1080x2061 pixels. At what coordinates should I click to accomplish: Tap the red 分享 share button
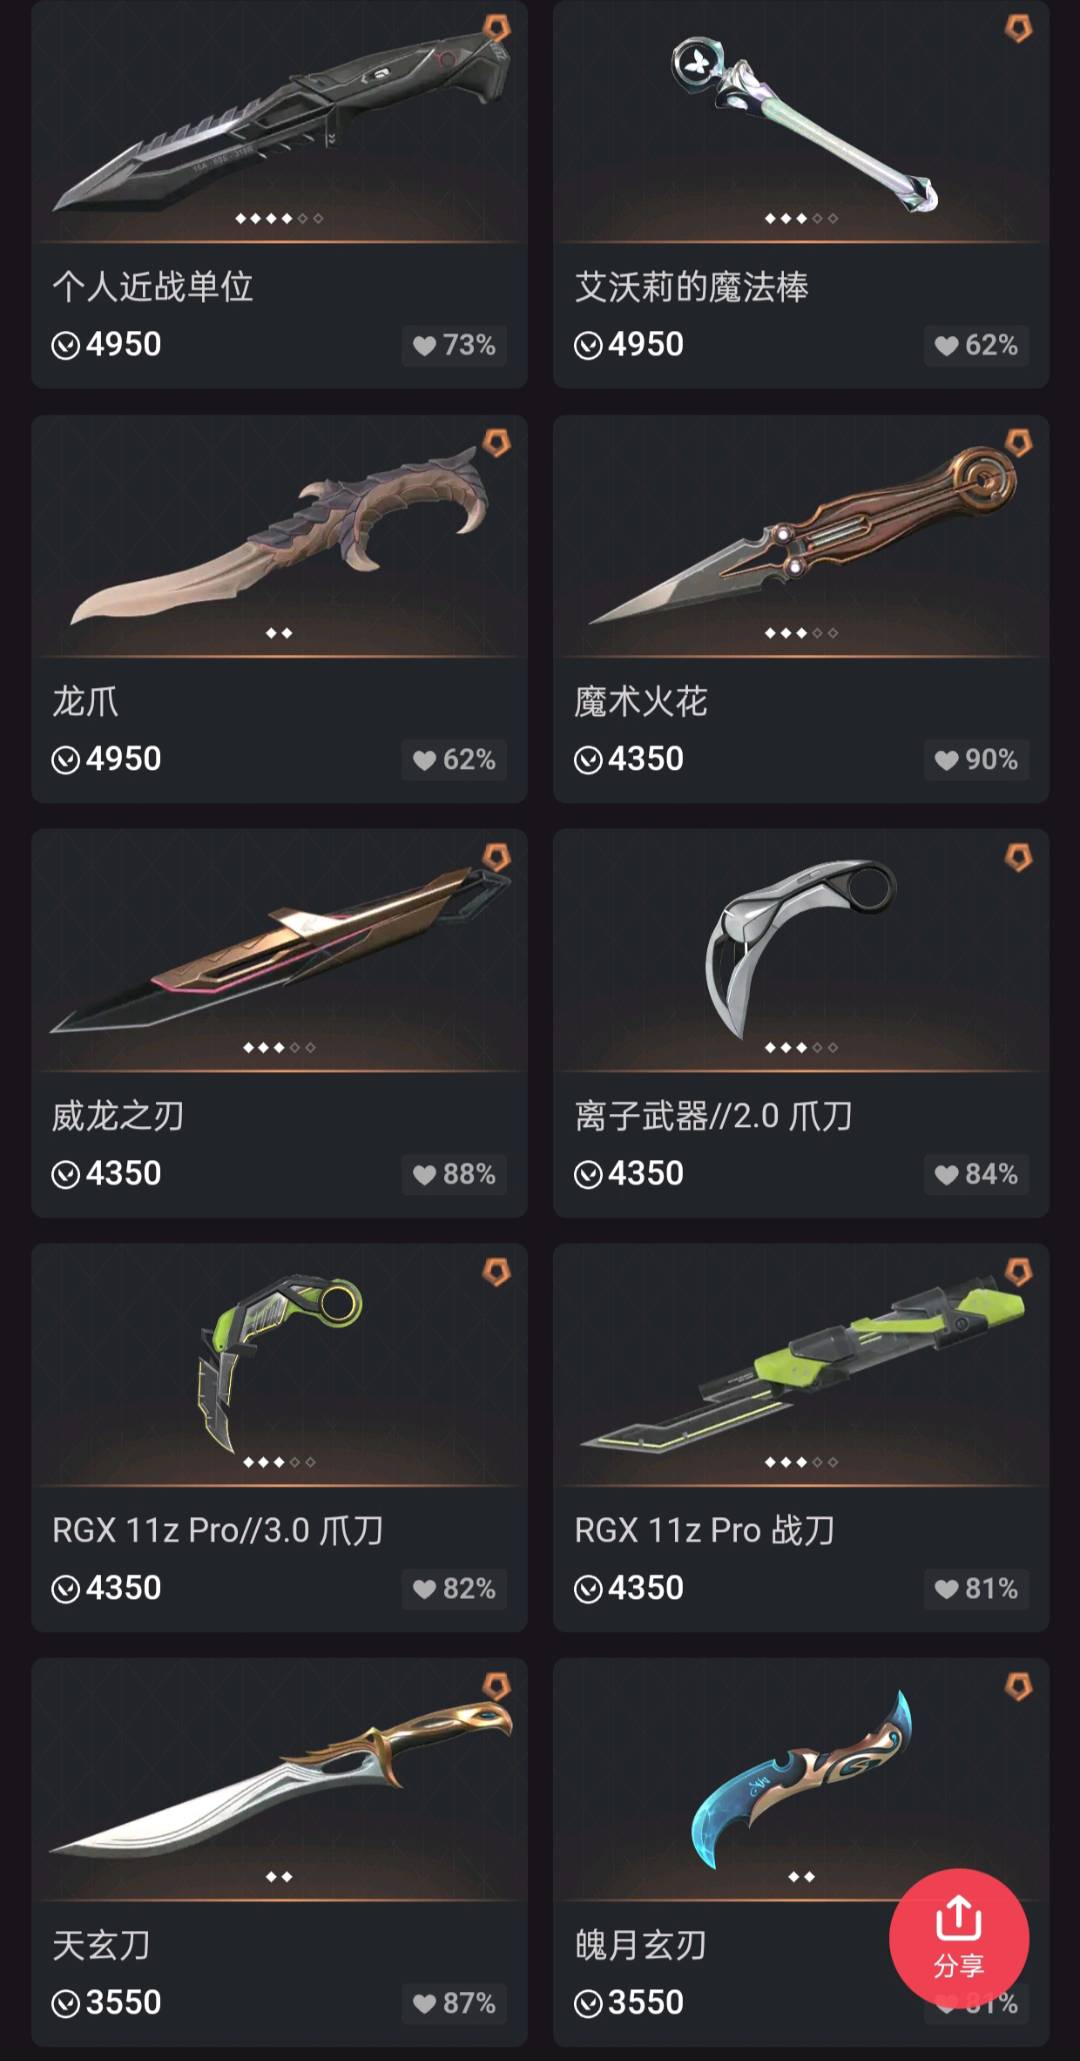958,1938
